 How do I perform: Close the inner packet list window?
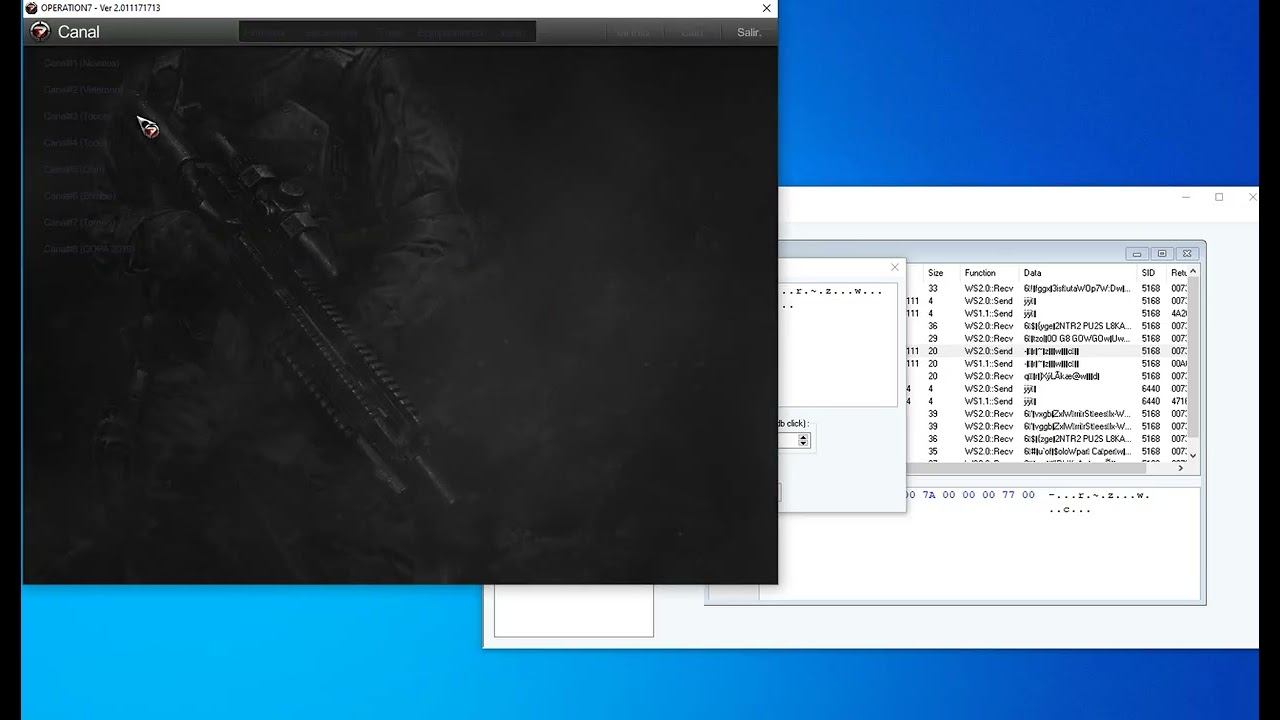1186,254
